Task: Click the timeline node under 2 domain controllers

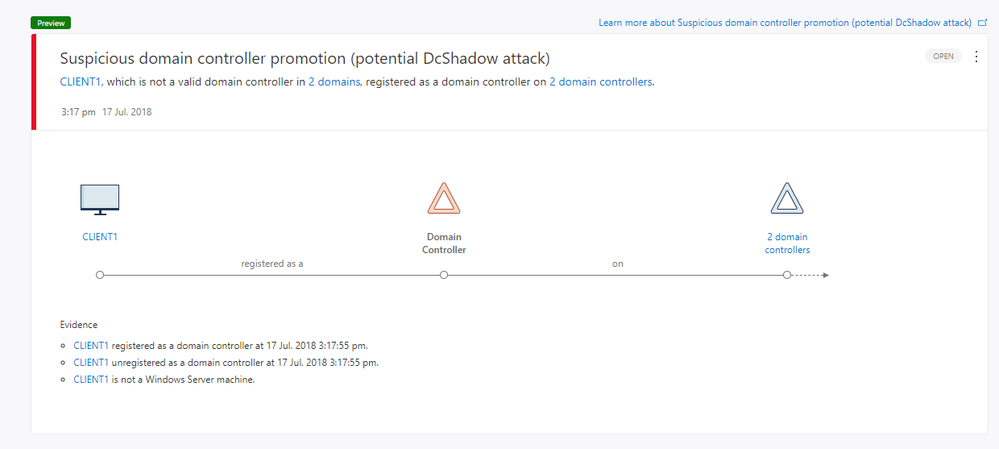Action: [787, 274]
